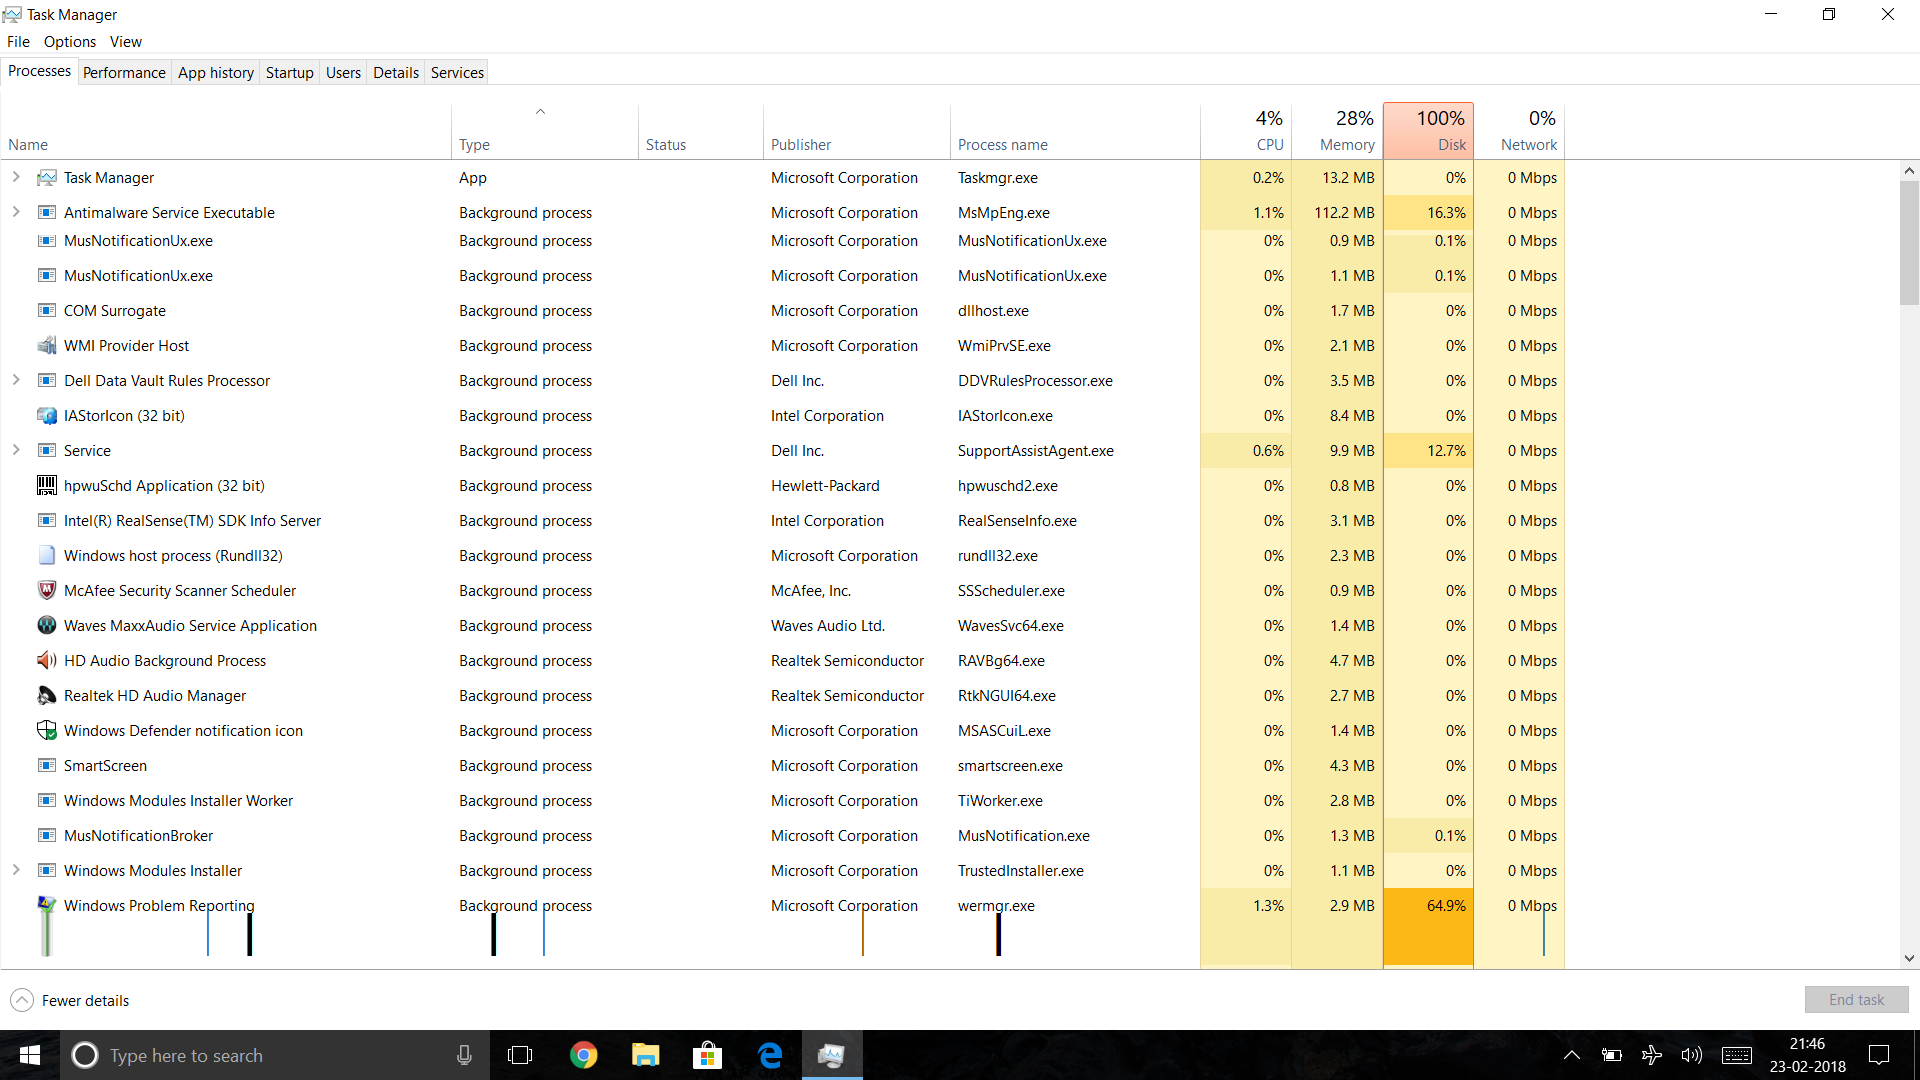Viewport: 1920px width, 1080px height.
Task: Click the IAStorIcon process icon
Action: point(46,415)
